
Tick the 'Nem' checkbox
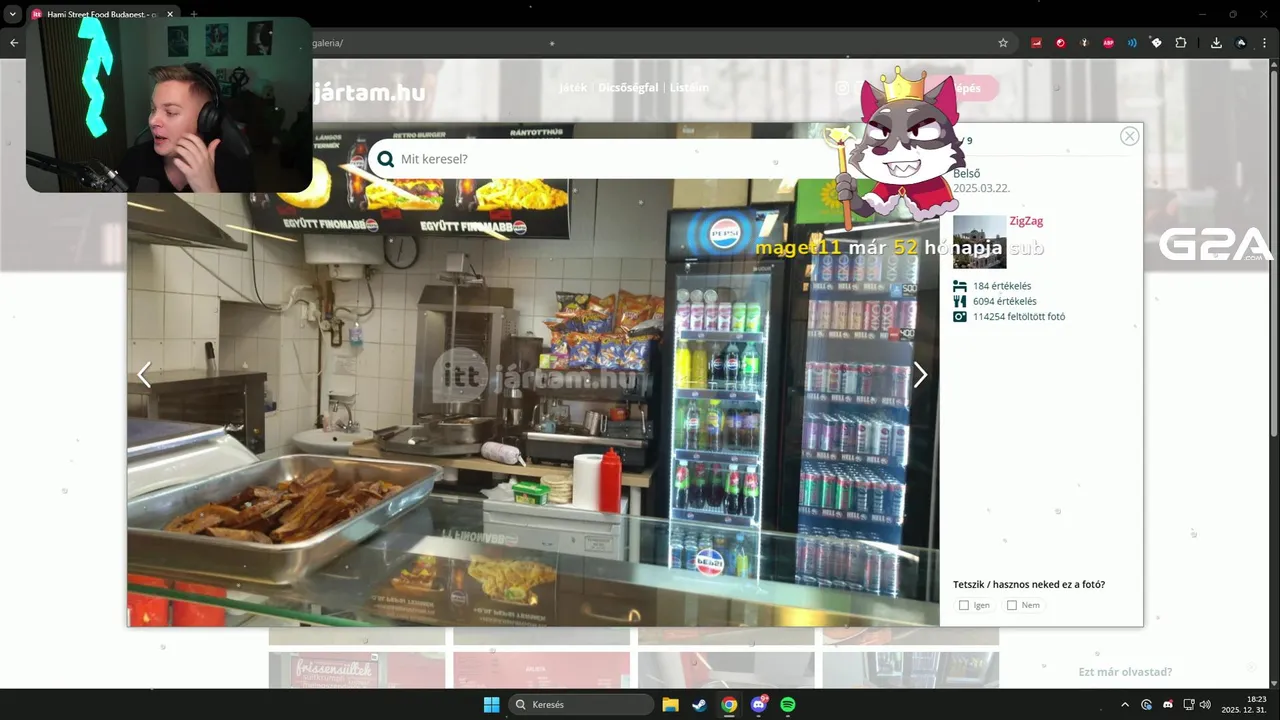coord(1012,605)
